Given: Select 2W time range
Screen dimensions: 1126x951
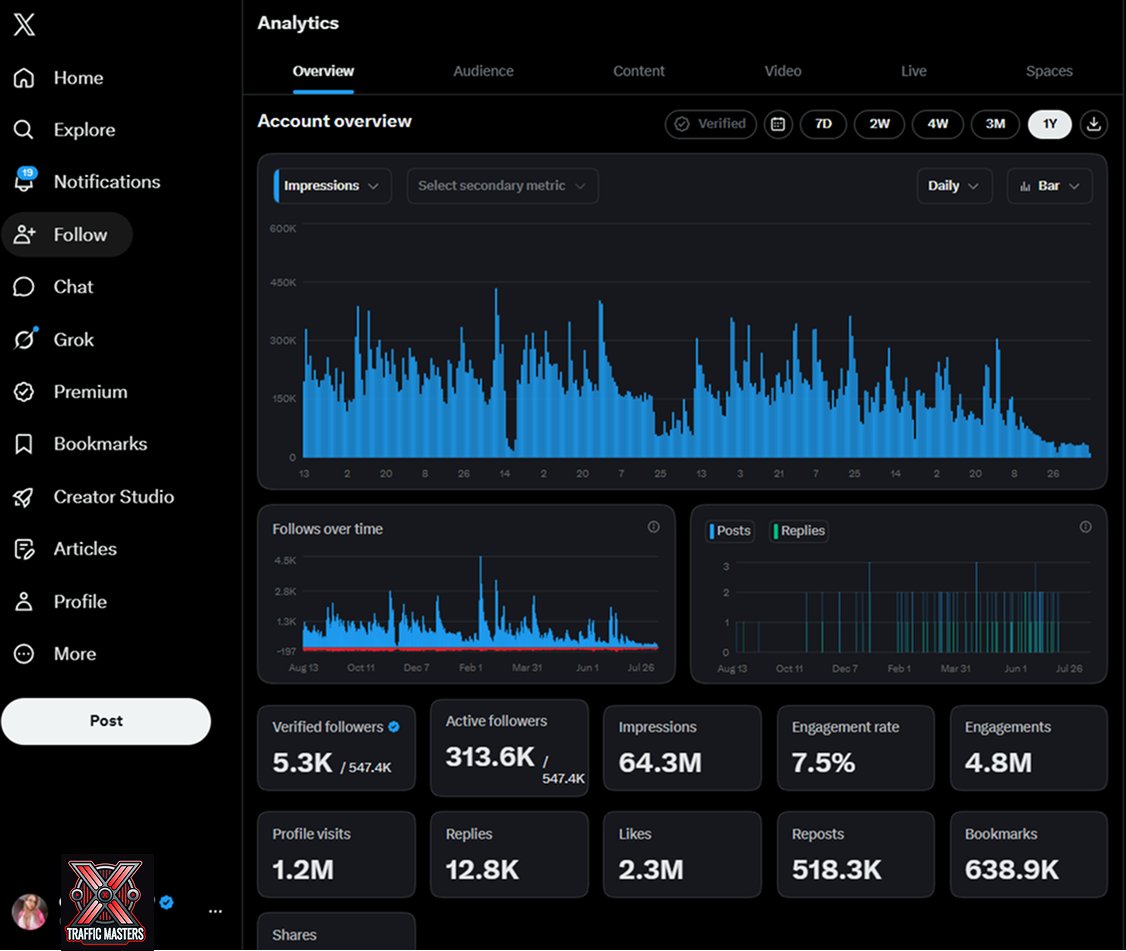Looking at the screenshot, I should point(879,124).
